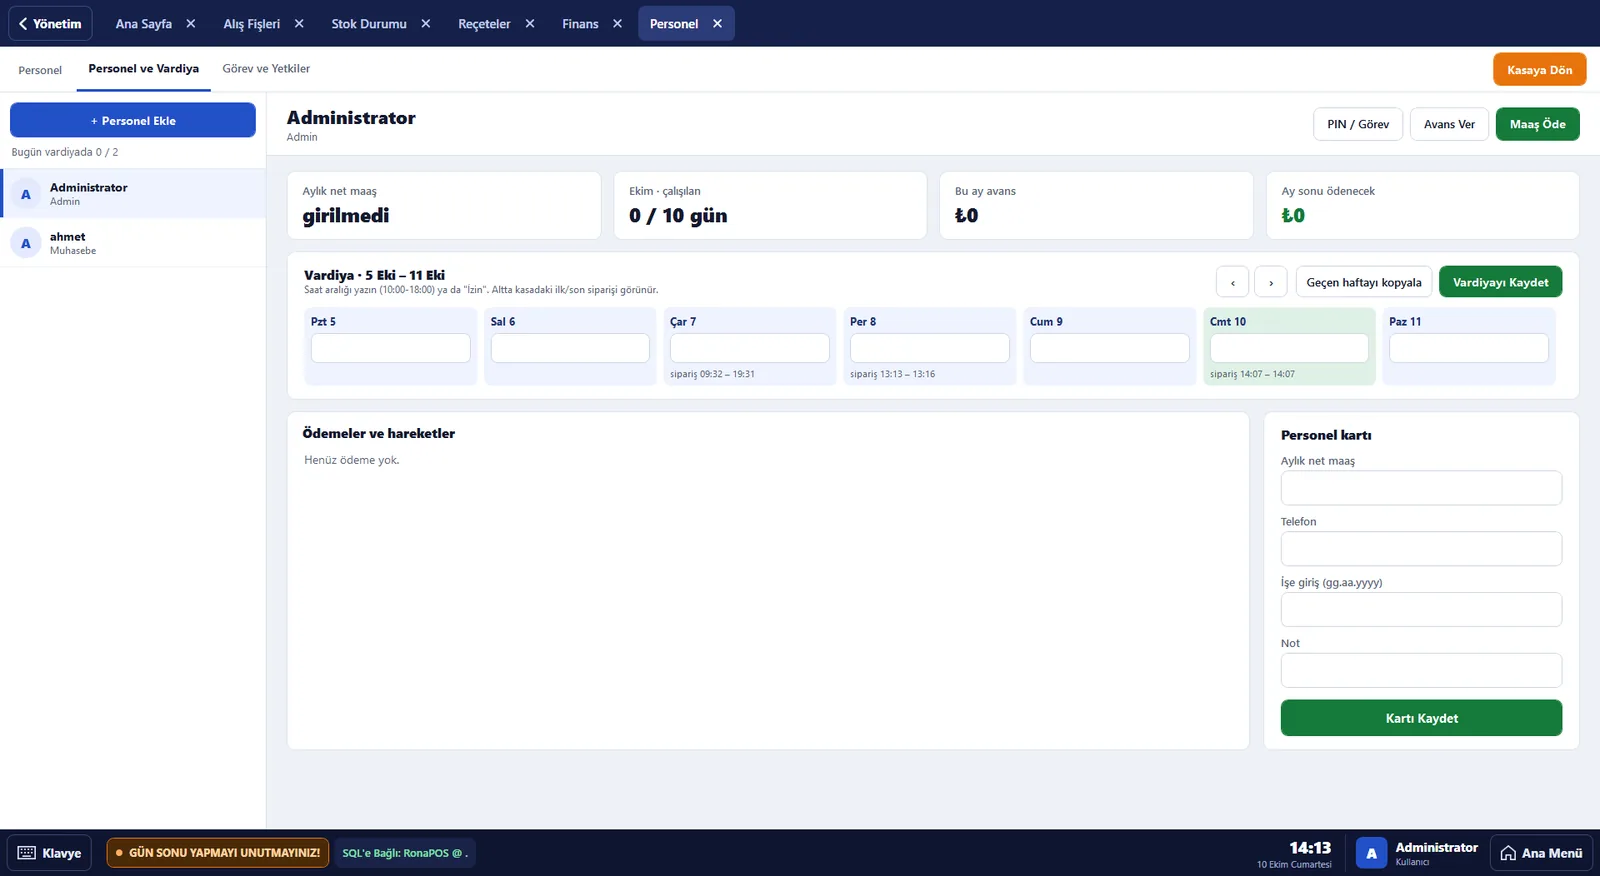Open the Personel sub-tab
This screenshot has height=876, width=1600.
[x=40, y=70]
